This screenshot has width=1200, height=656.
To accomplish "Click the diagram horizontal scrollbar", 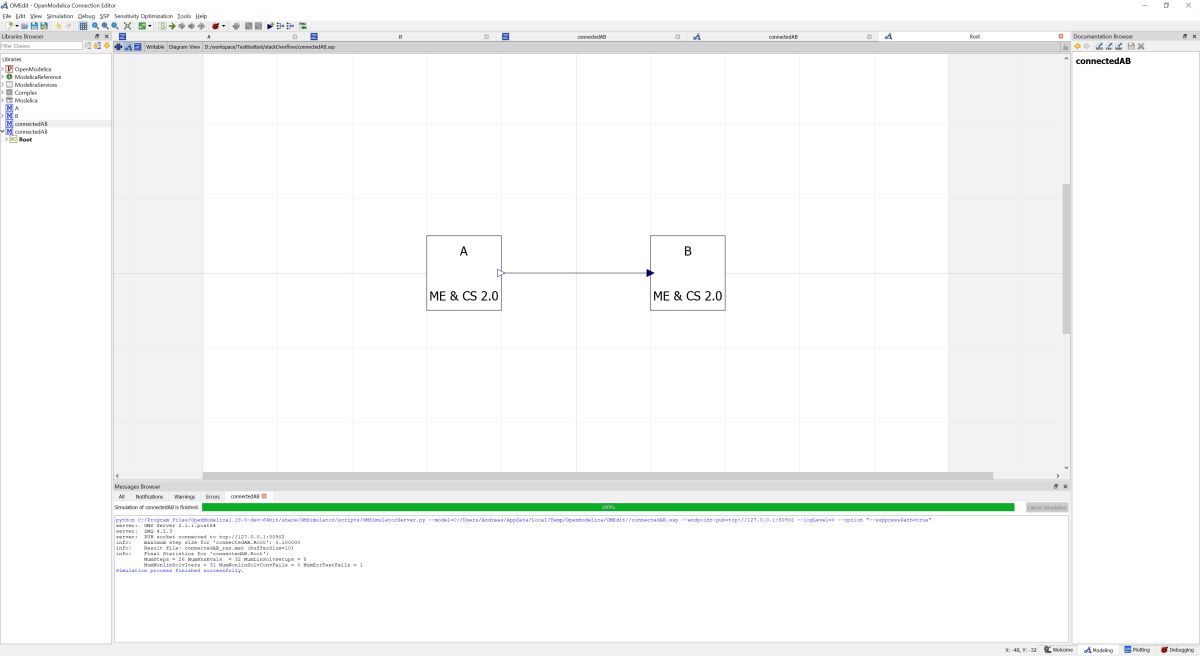I will [x=597, y=475].
